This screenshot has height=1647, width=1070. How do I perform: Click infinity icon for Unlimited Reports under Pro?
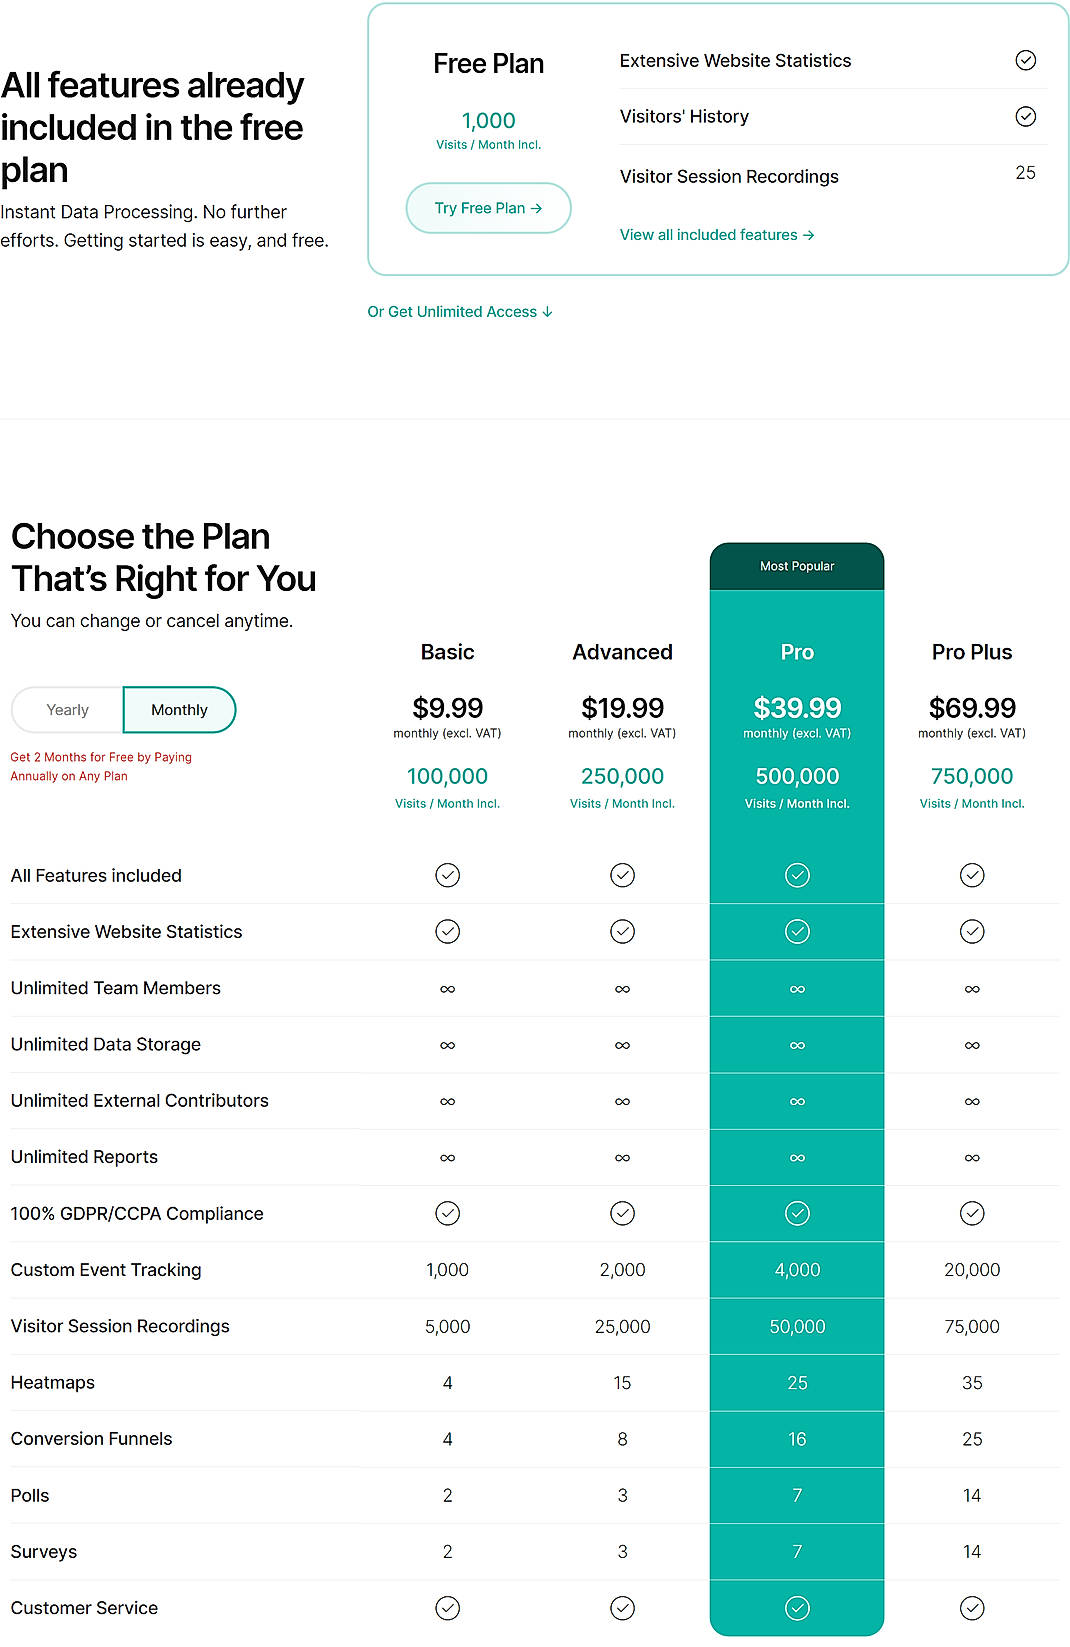point(796,1157)
